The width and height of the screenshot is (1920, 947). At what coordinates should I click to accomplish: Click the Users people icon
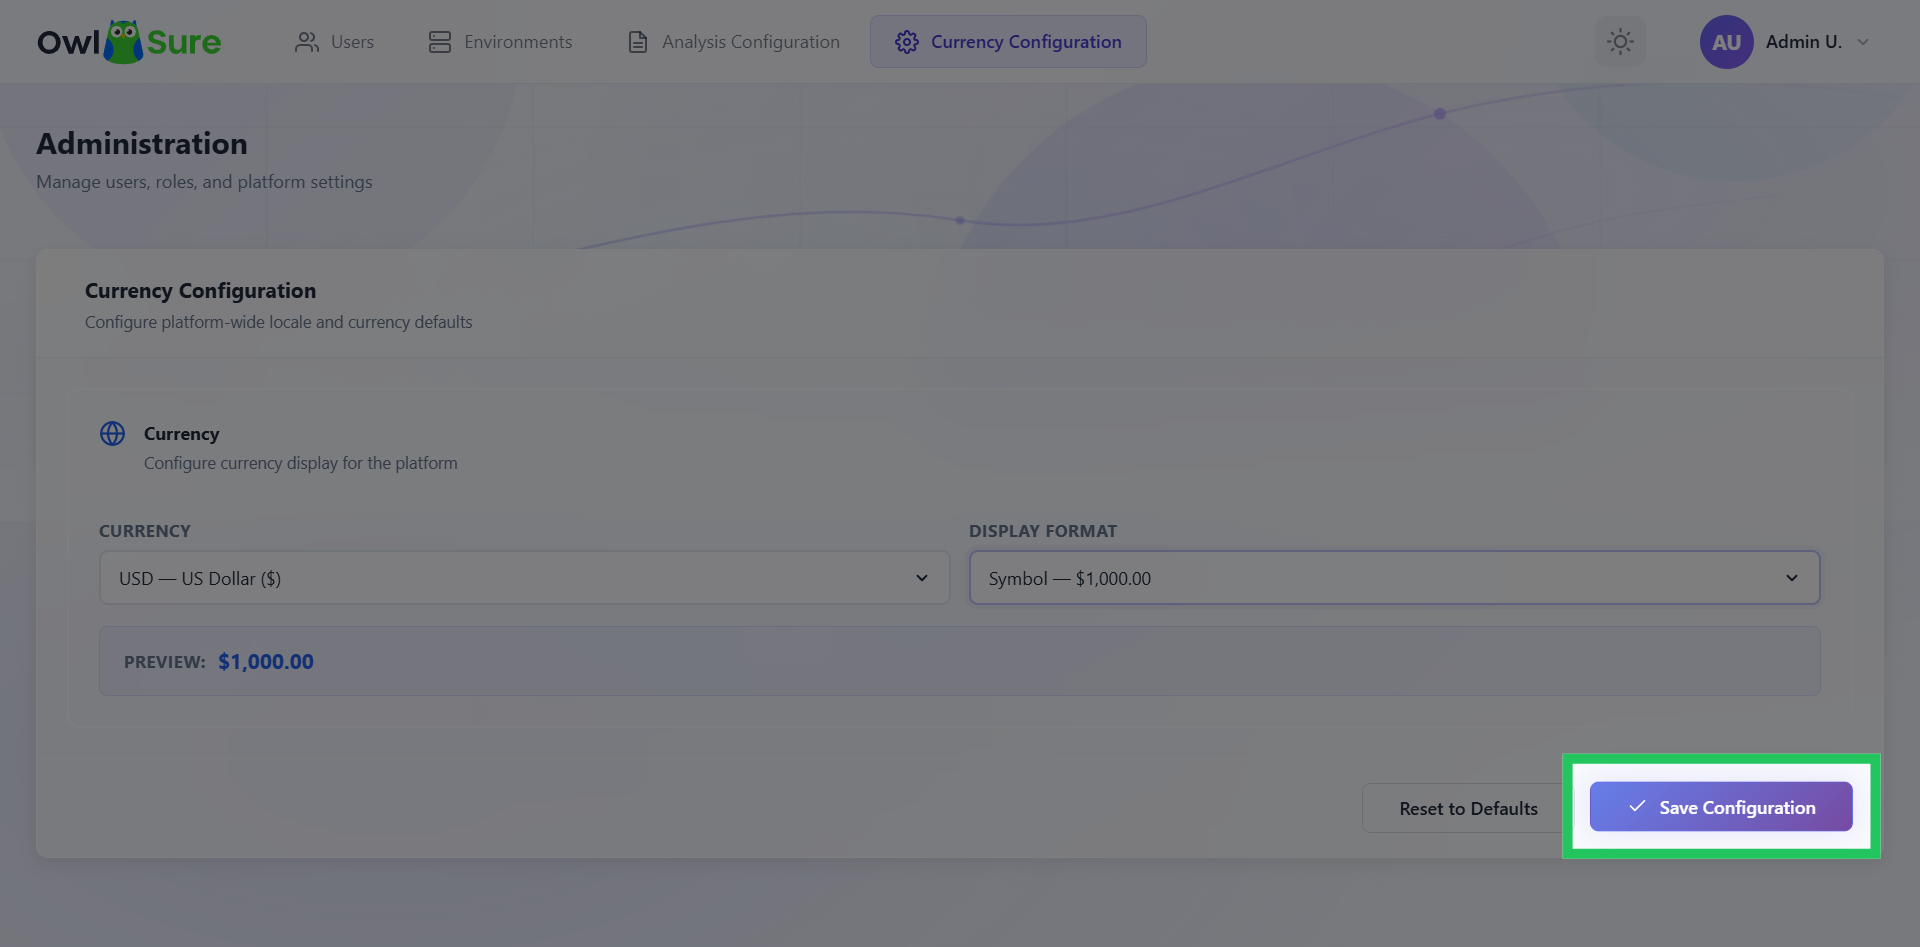(x=307, y=42)
